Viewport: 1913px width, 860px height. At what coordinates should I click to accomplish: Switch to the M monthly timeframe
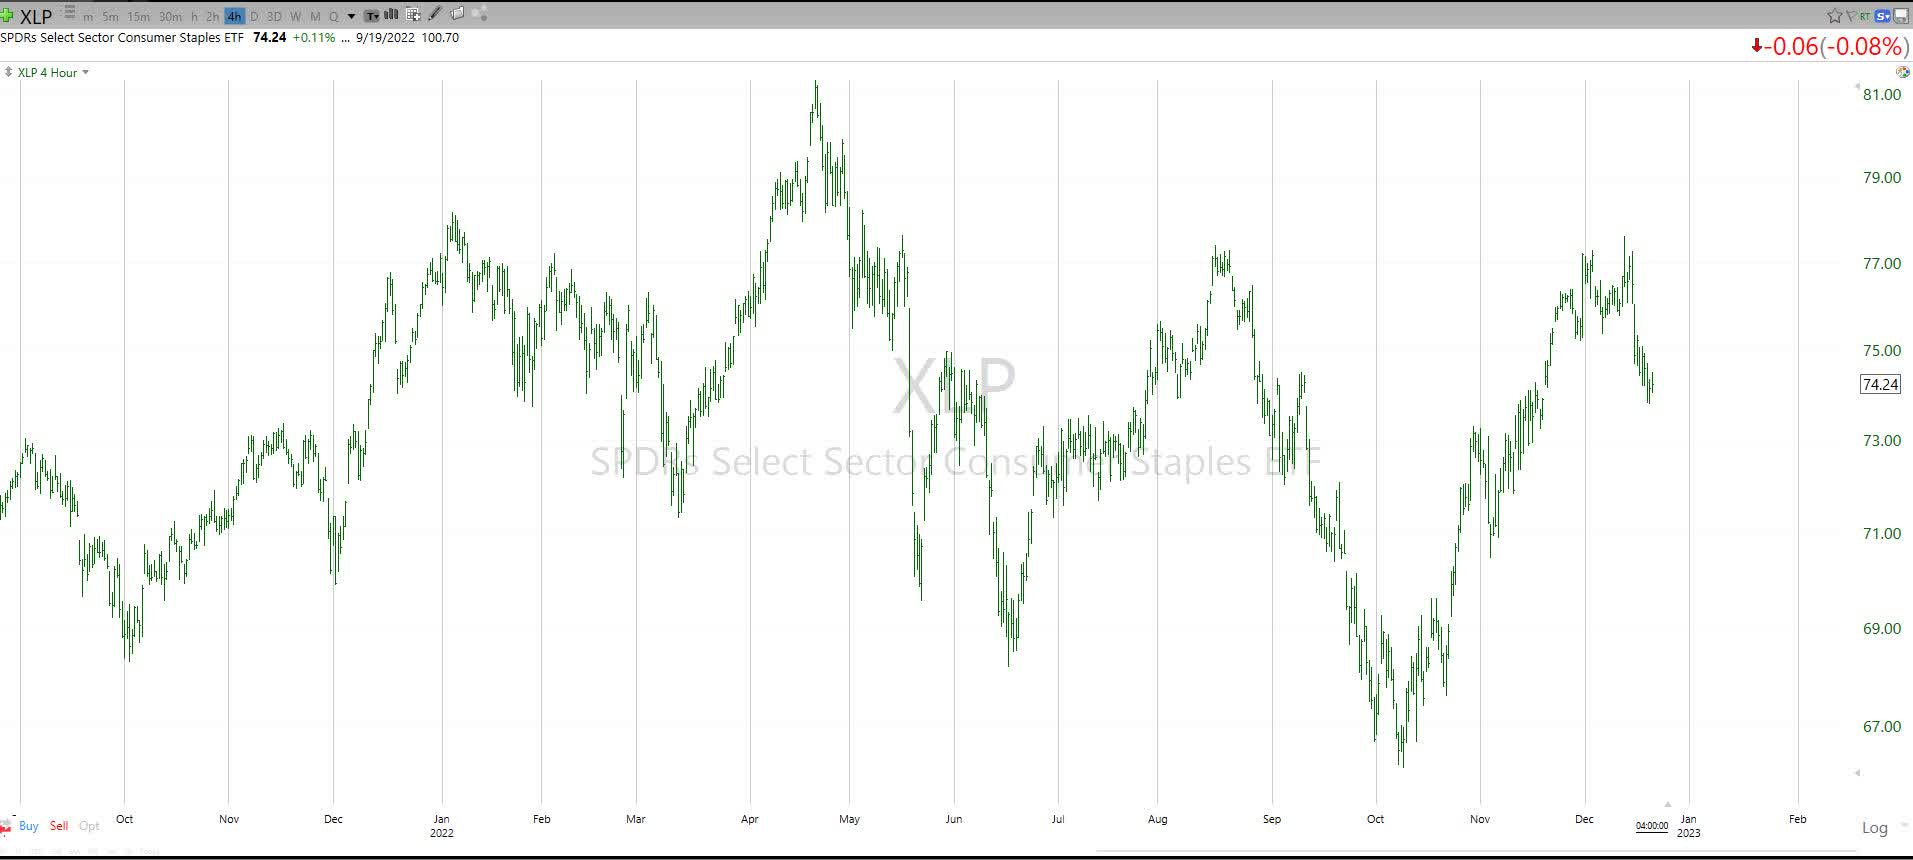tap(316, 17)
